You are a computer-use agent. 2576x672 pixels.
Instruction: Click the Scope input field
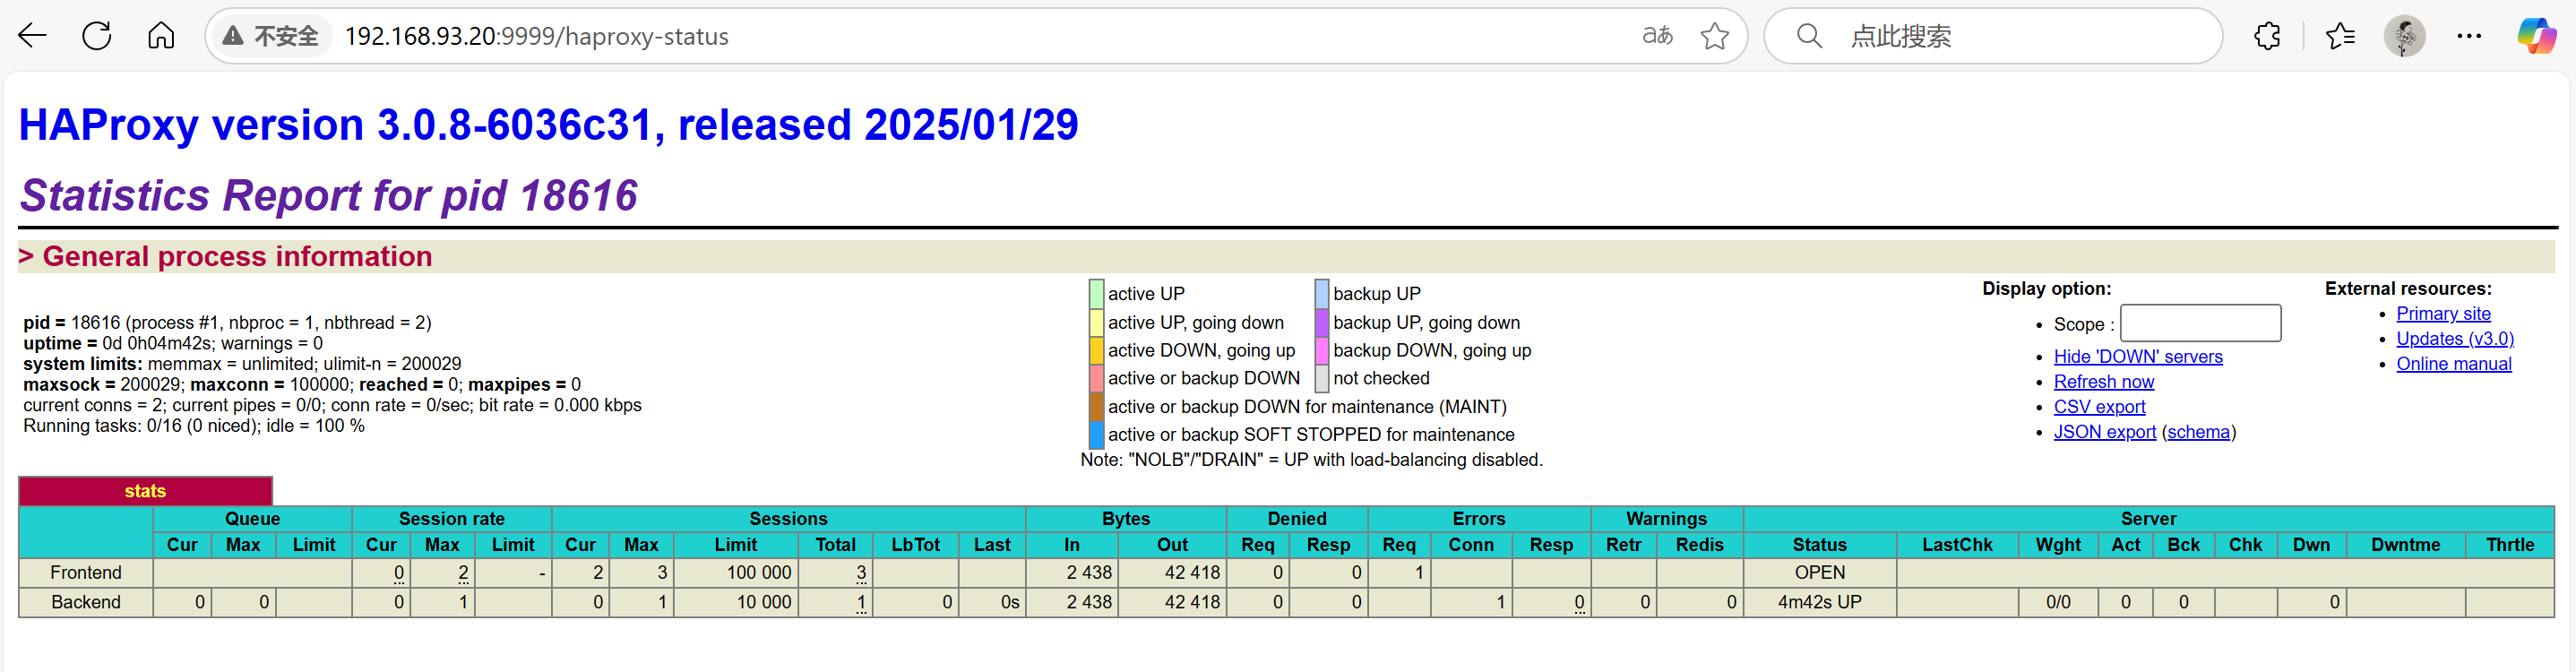point(2200,324)
